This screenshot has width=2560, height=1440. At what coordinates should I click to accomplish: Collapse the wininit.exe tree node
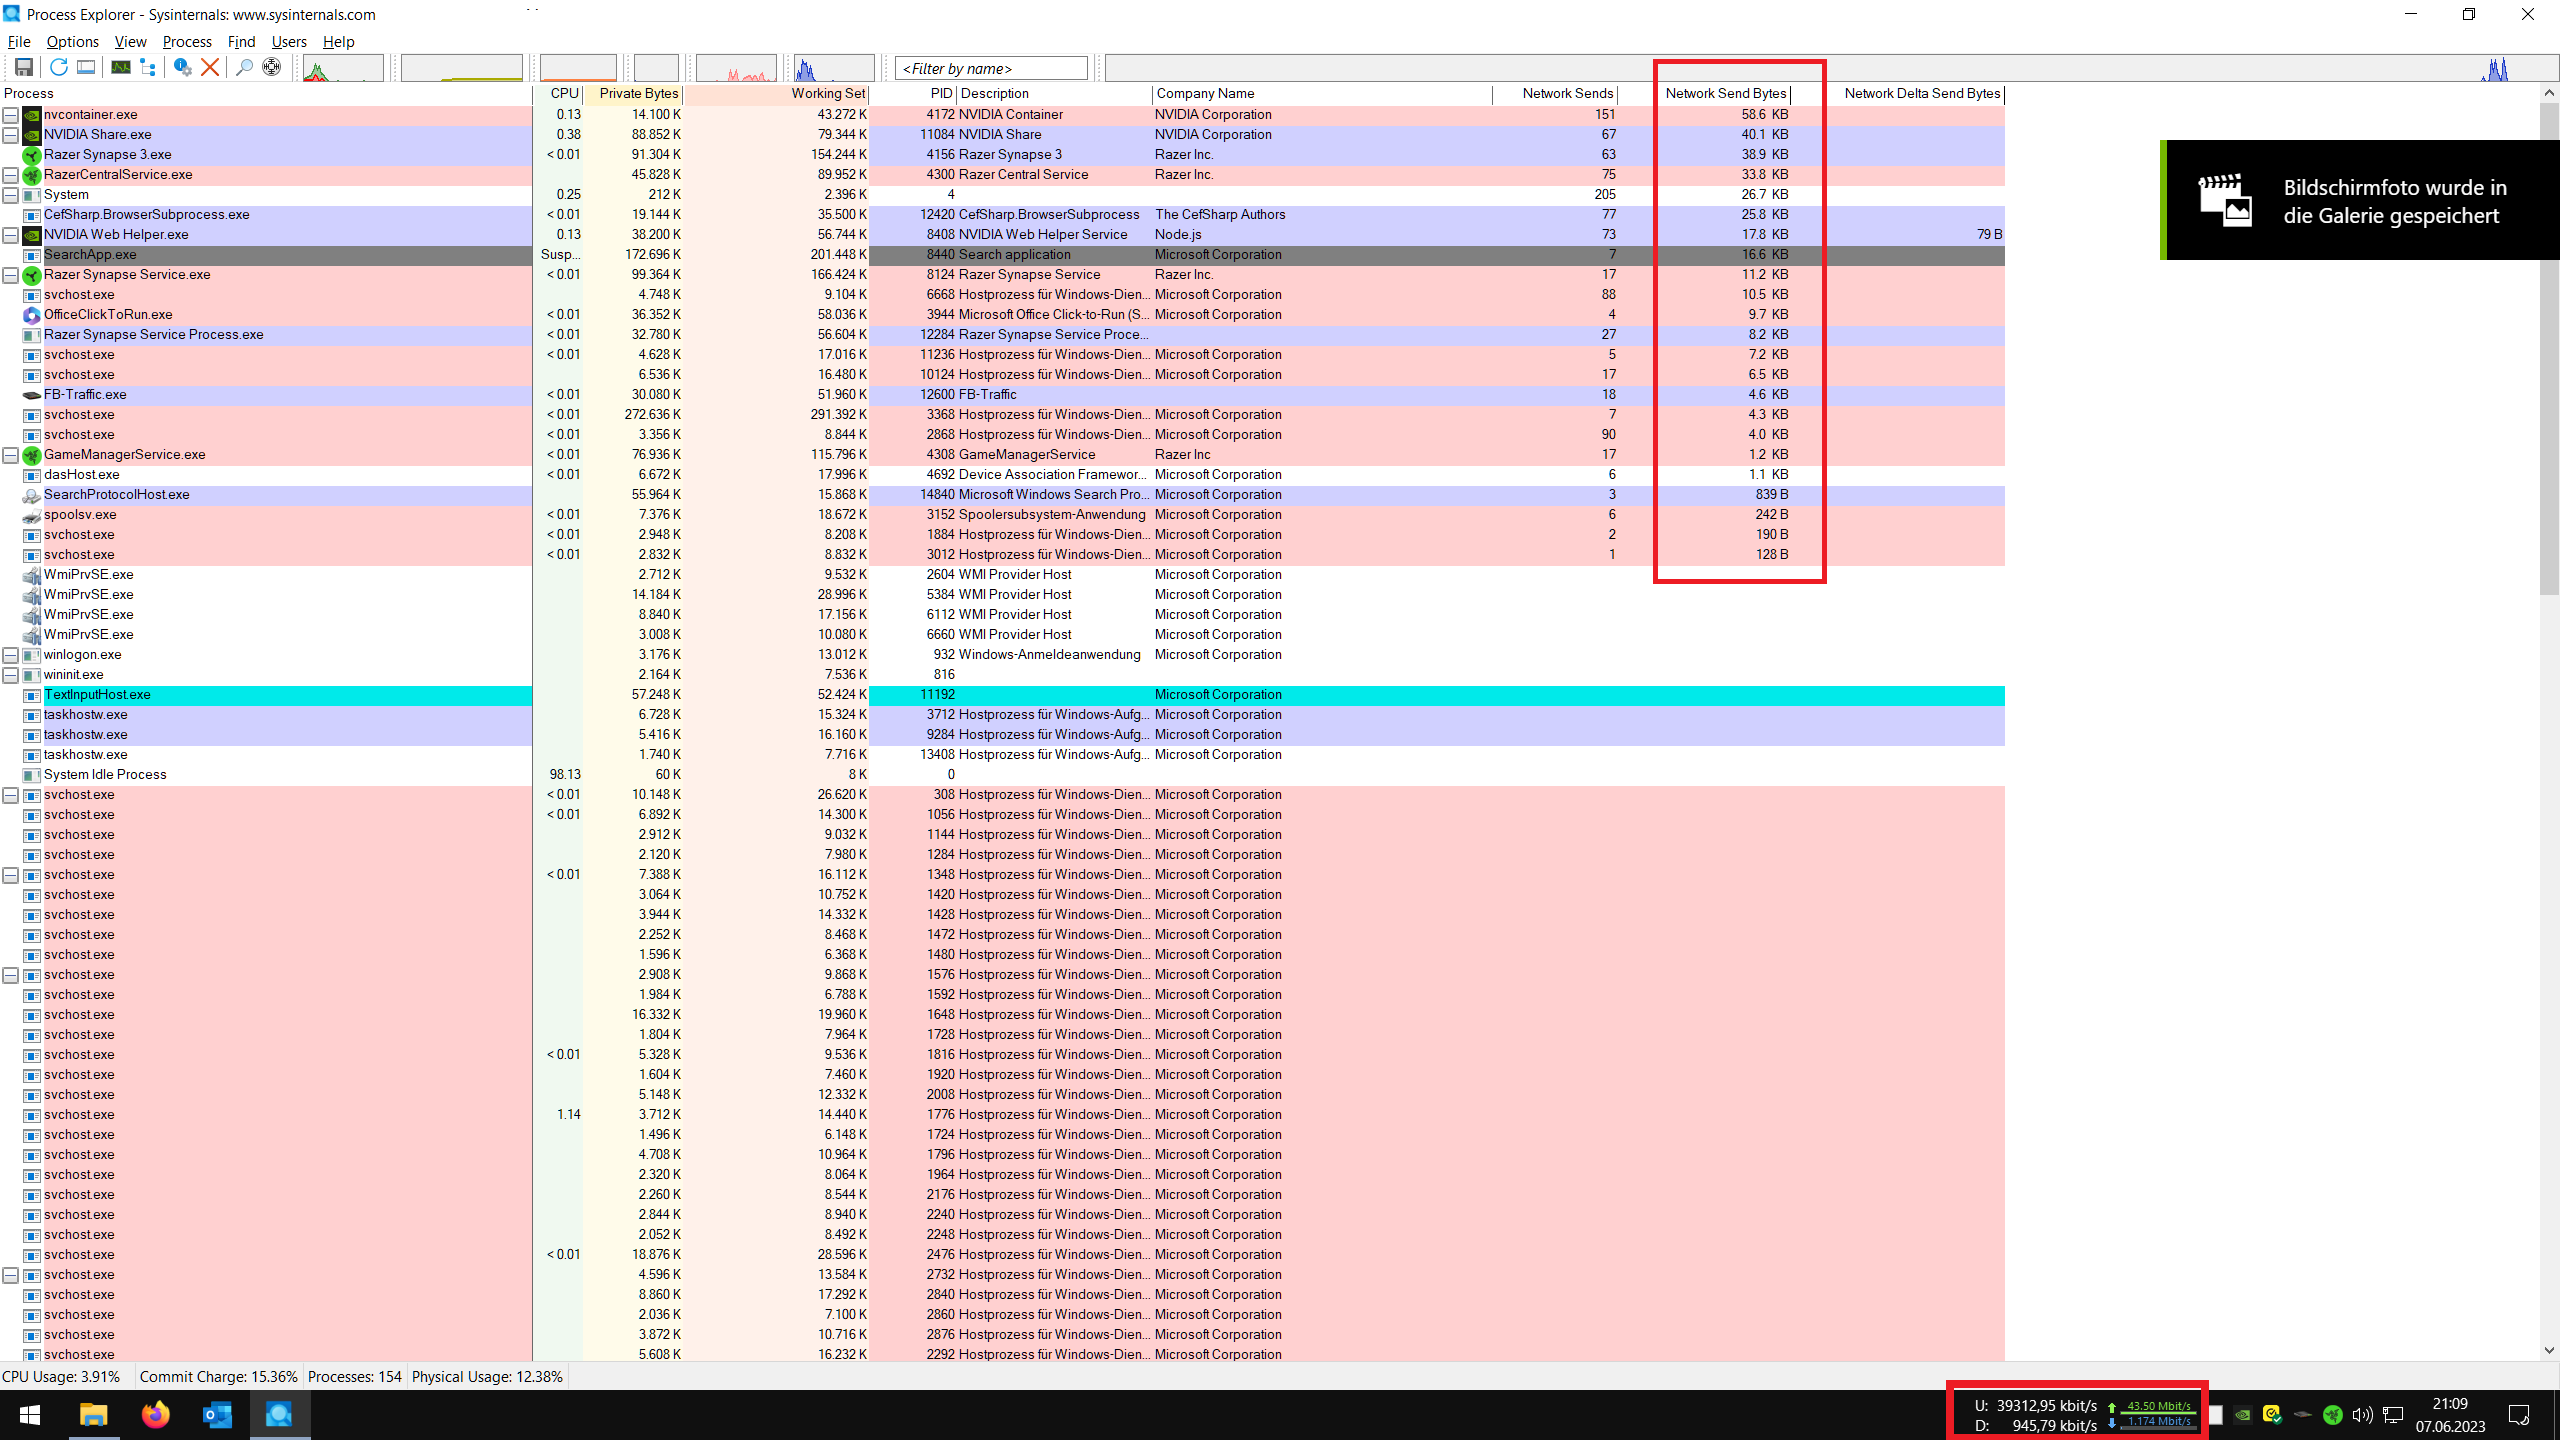(x=10, y=675)
